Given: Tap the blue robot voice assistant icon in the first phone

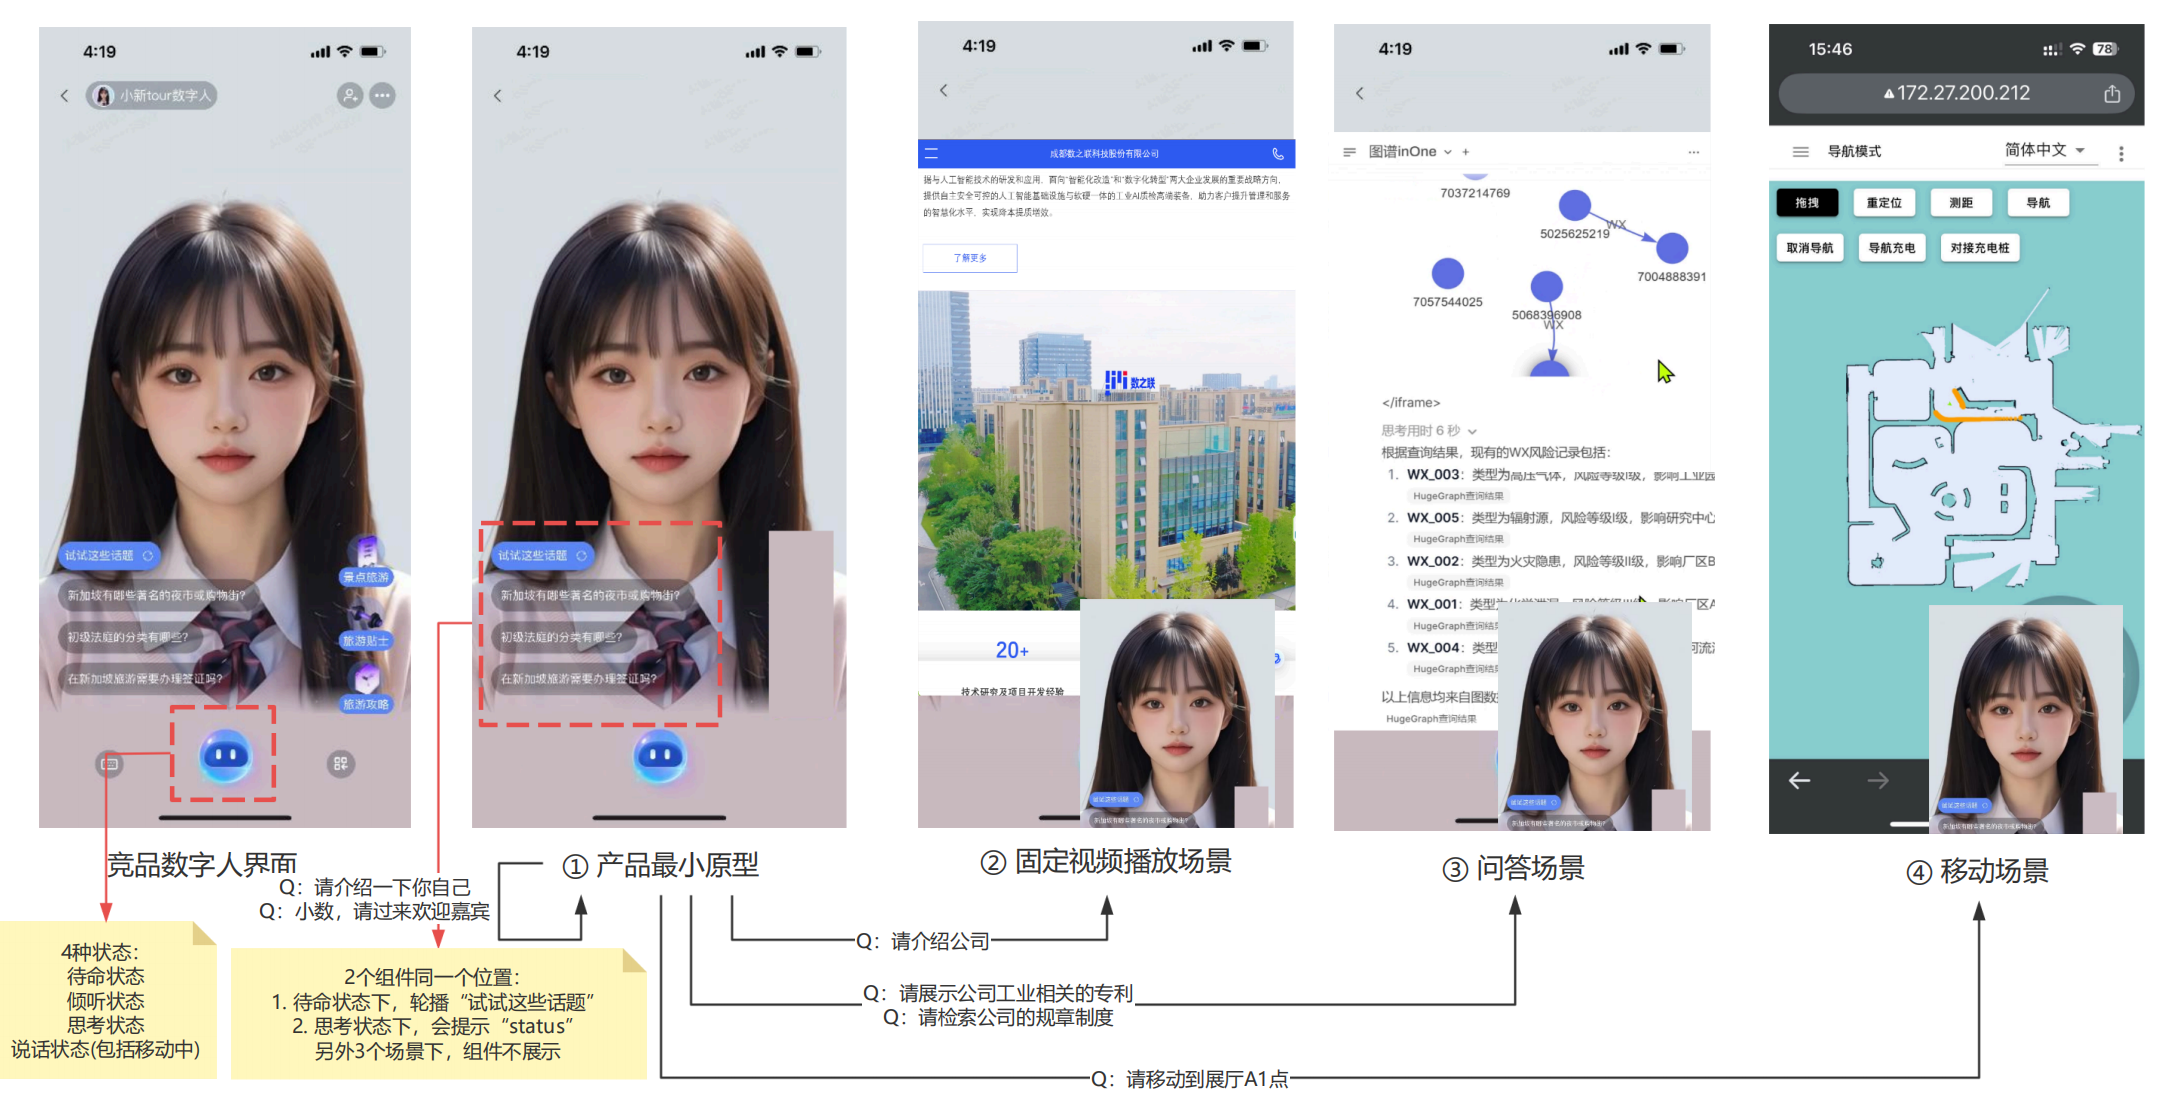Looking at the screenshot, I should [x=225, y=755].
